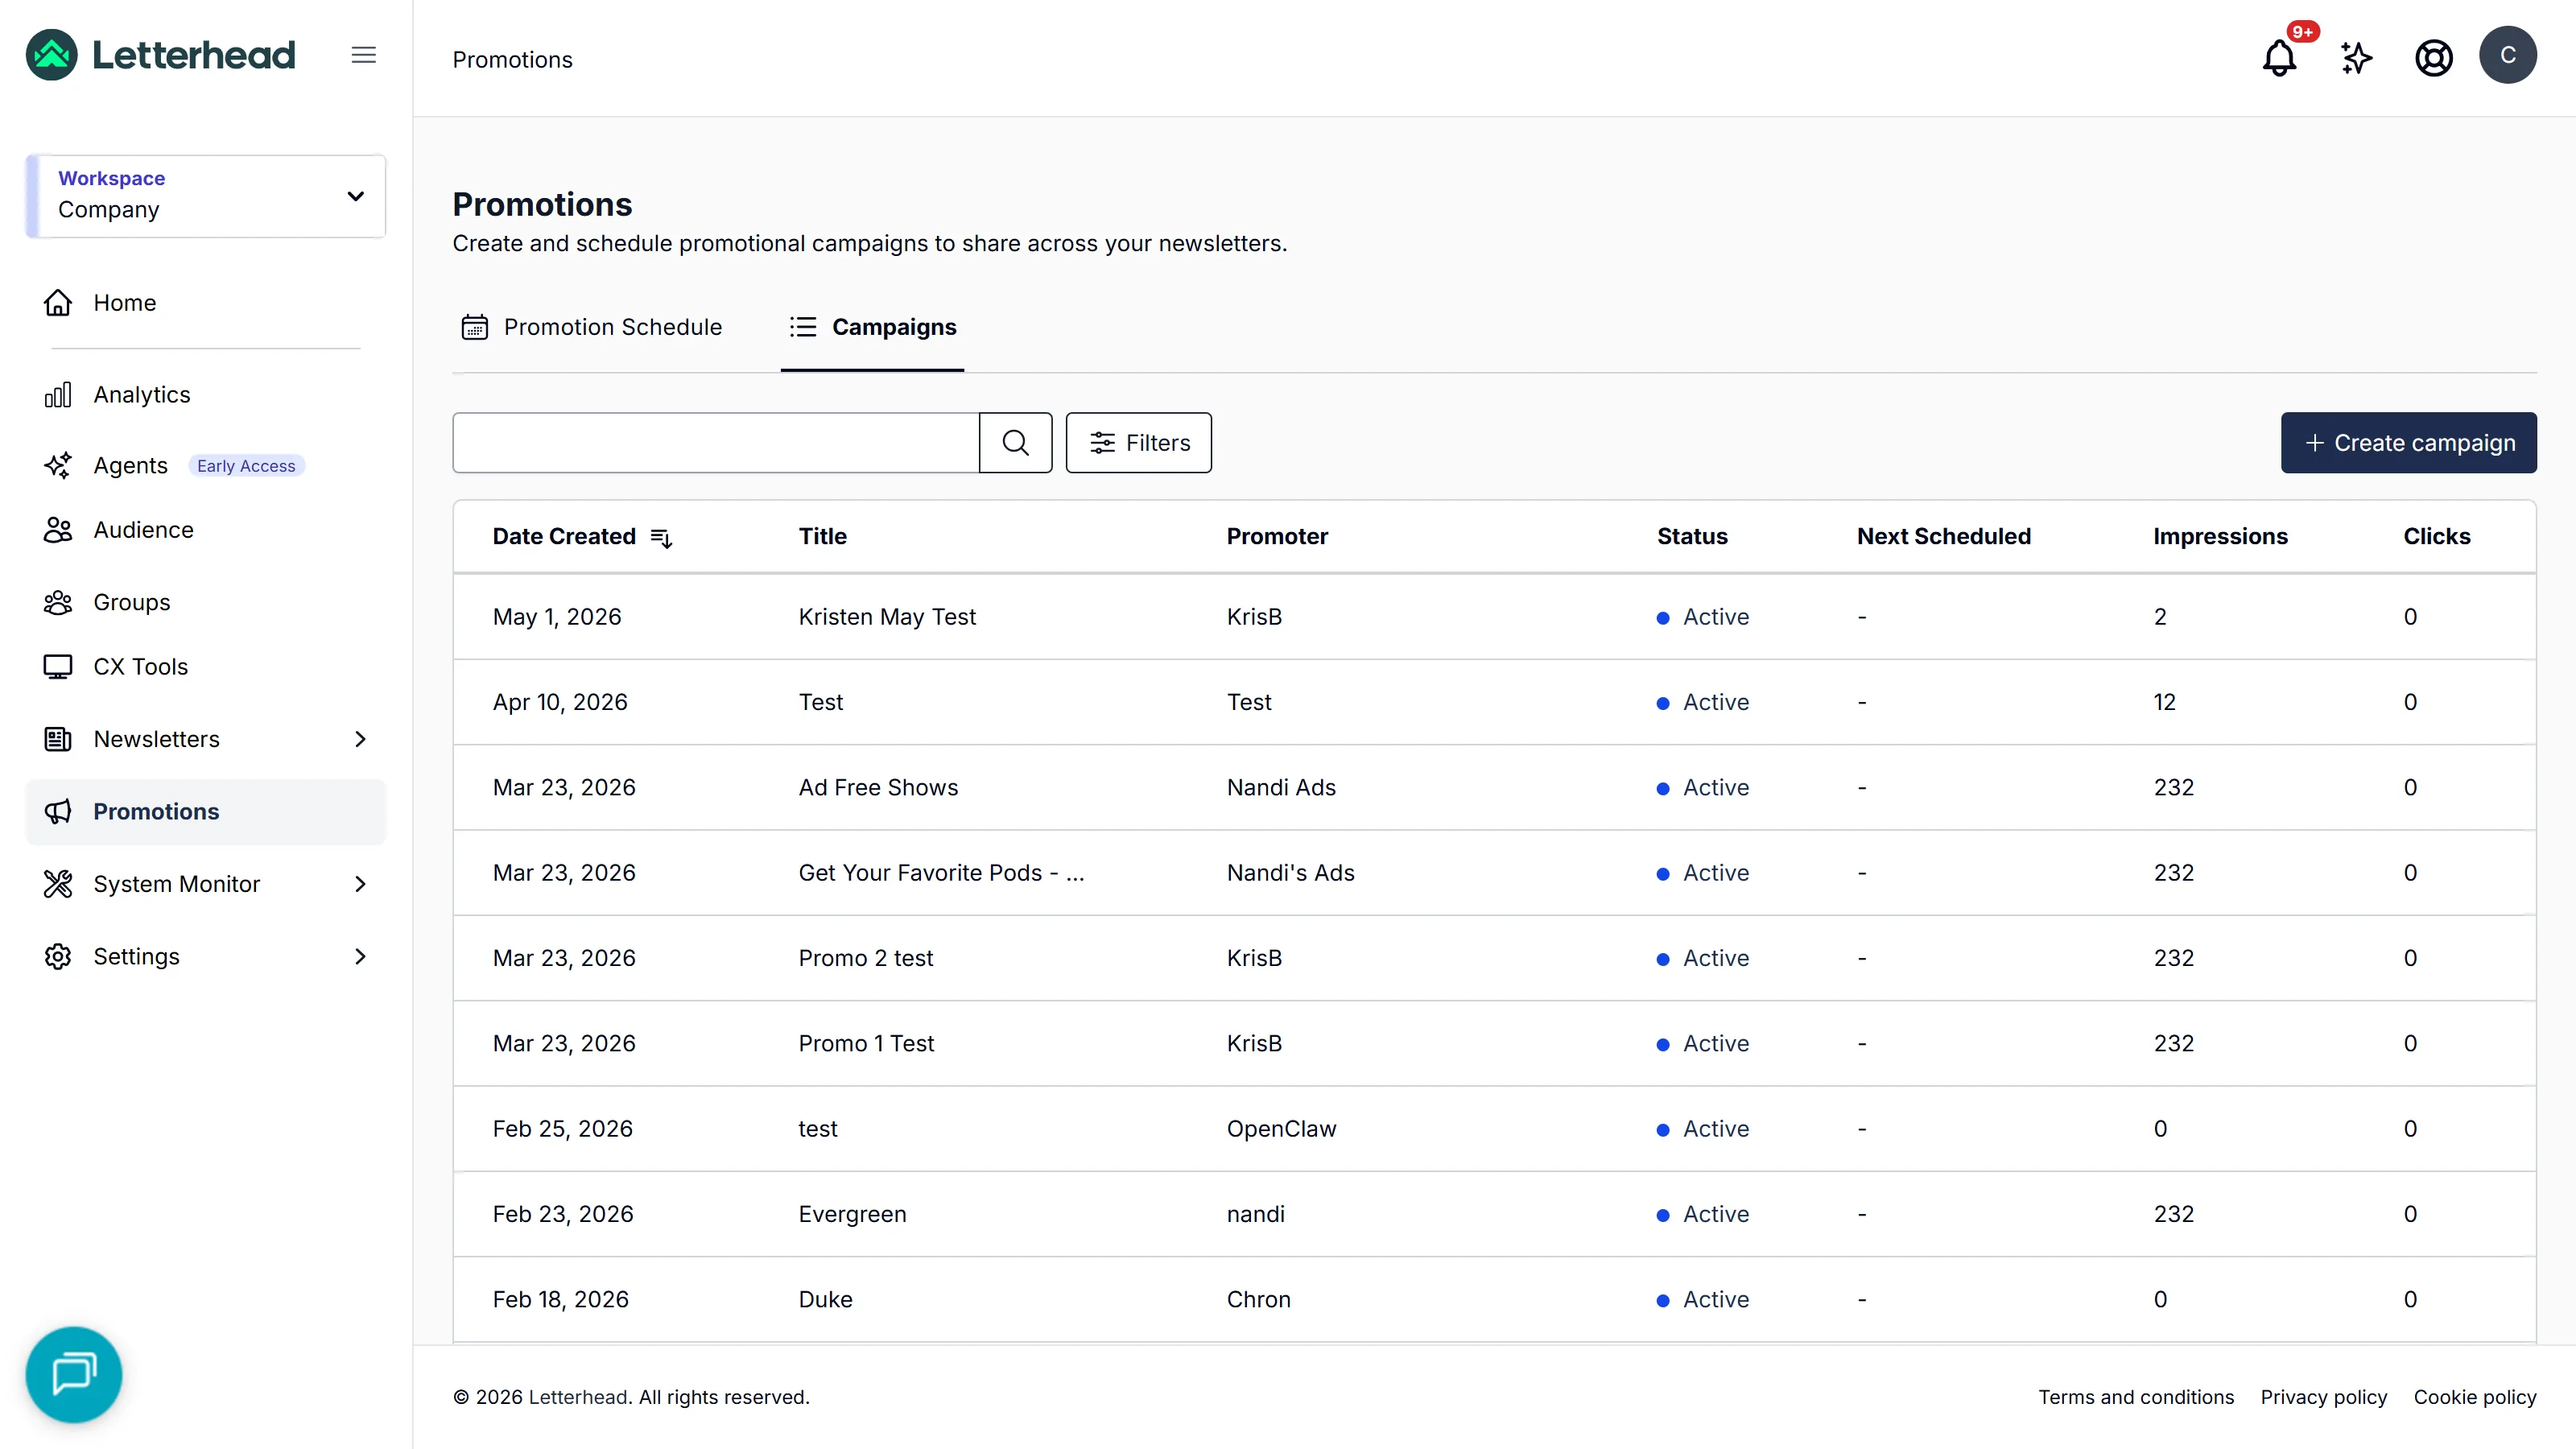Collapse sidebar with hamburger menu icon

[364, 55]
